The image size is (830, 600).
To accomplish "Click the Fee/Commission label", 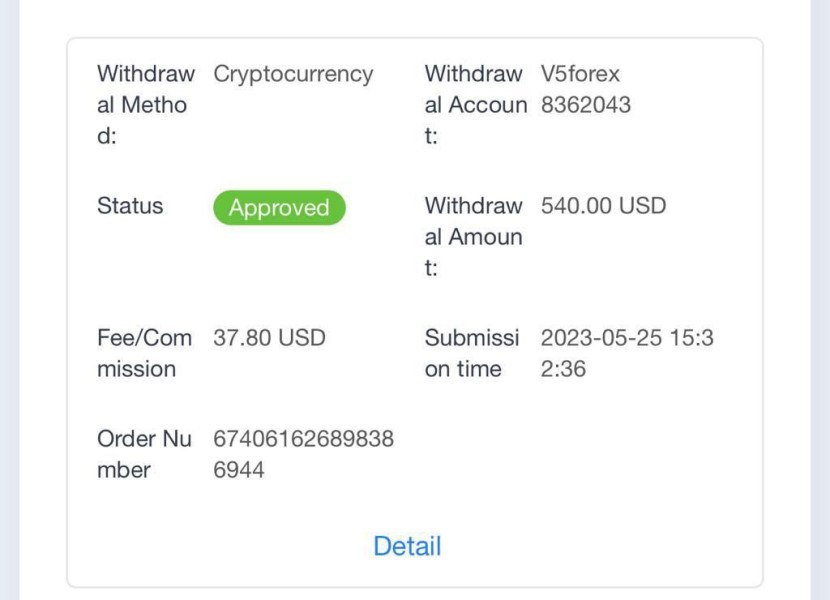I will (144, 353).
